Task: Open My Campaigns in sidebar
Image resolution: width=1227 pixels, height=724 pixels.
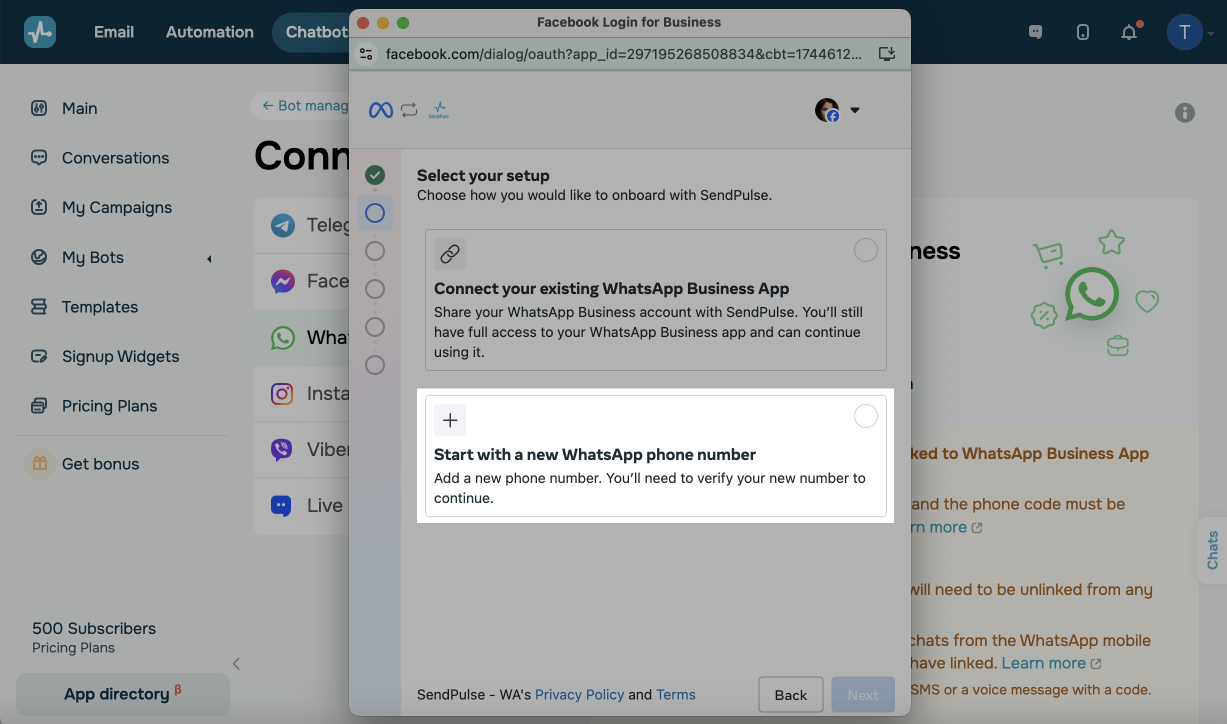Action: pyautogui.click(x=117, y=207)
